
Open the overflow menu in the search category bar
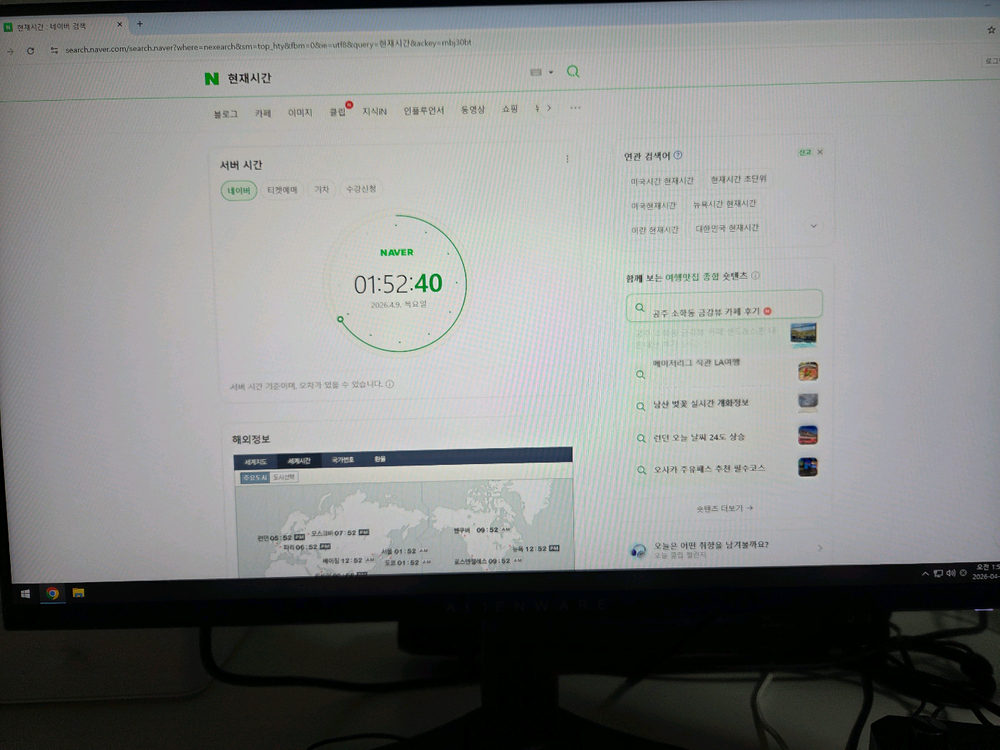575,108
